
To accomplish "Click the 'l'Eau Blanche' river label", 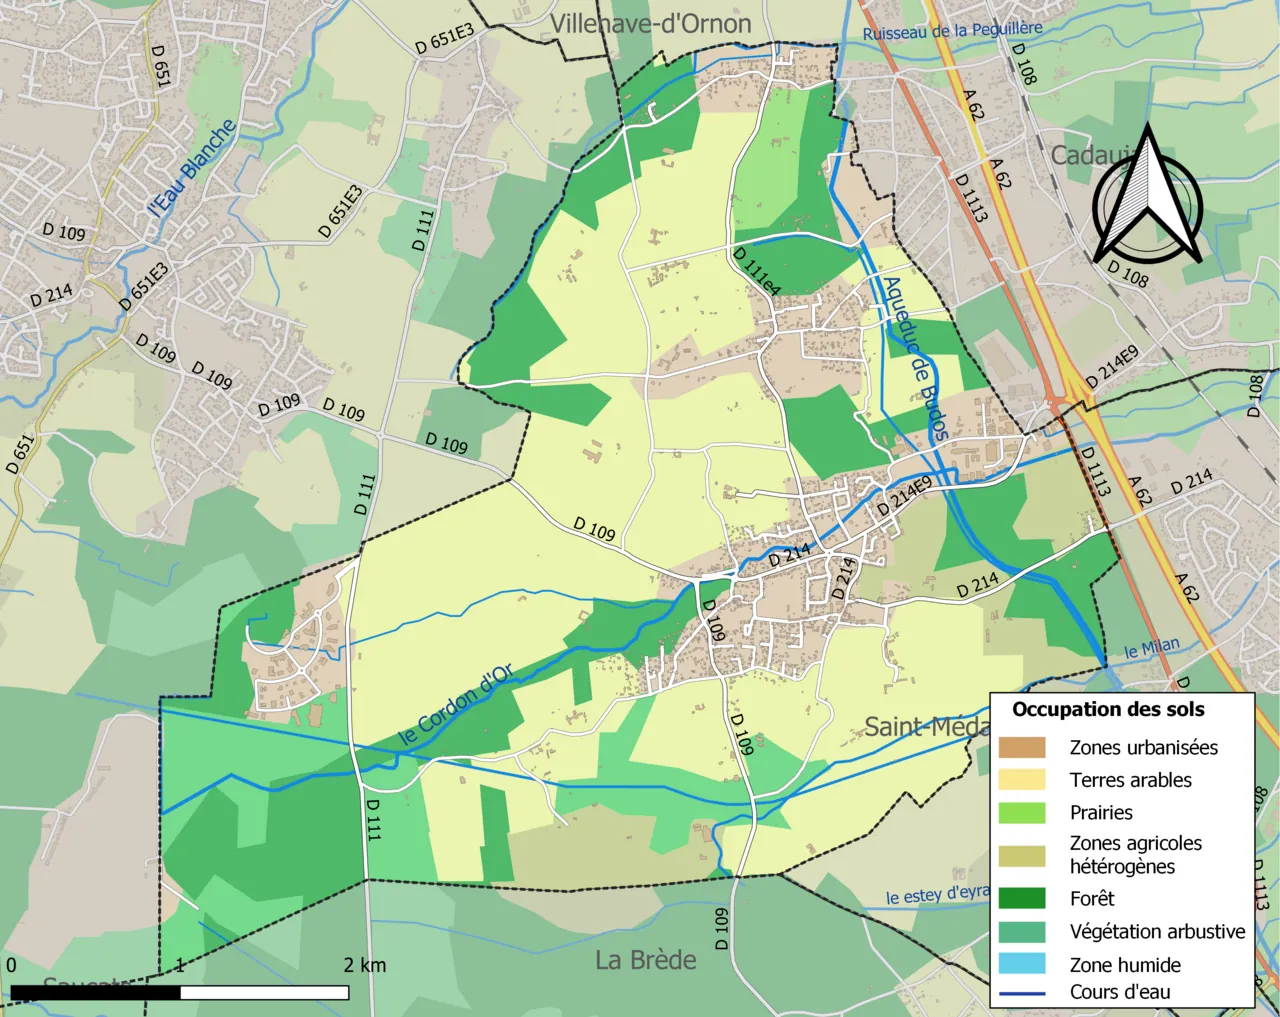I will pos(192,167).
